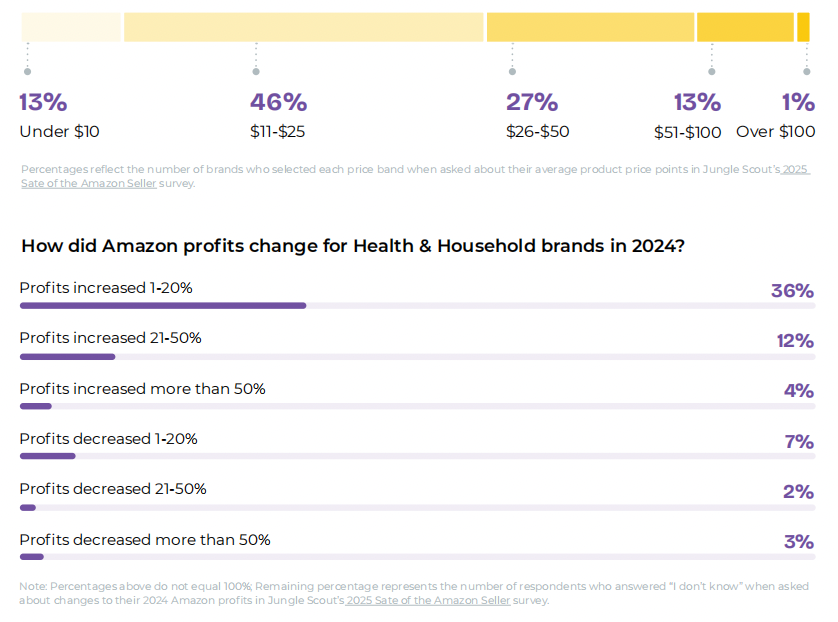
Task: Open the State of the Amazon Seller link in the profits note
Action: pyautogui.click(x=428, y=601)
